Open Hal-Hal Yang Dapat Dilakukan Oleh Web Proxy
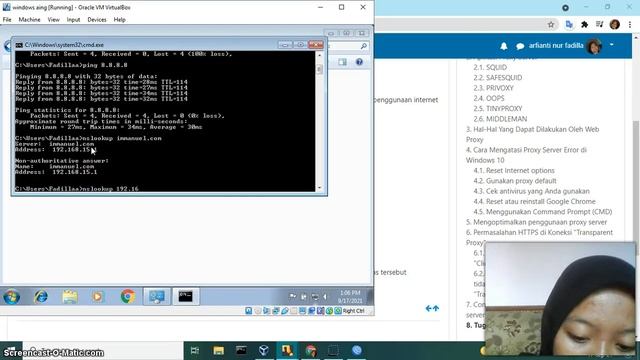The width and height of the screenshot is (640, 360). coord(533,134)
